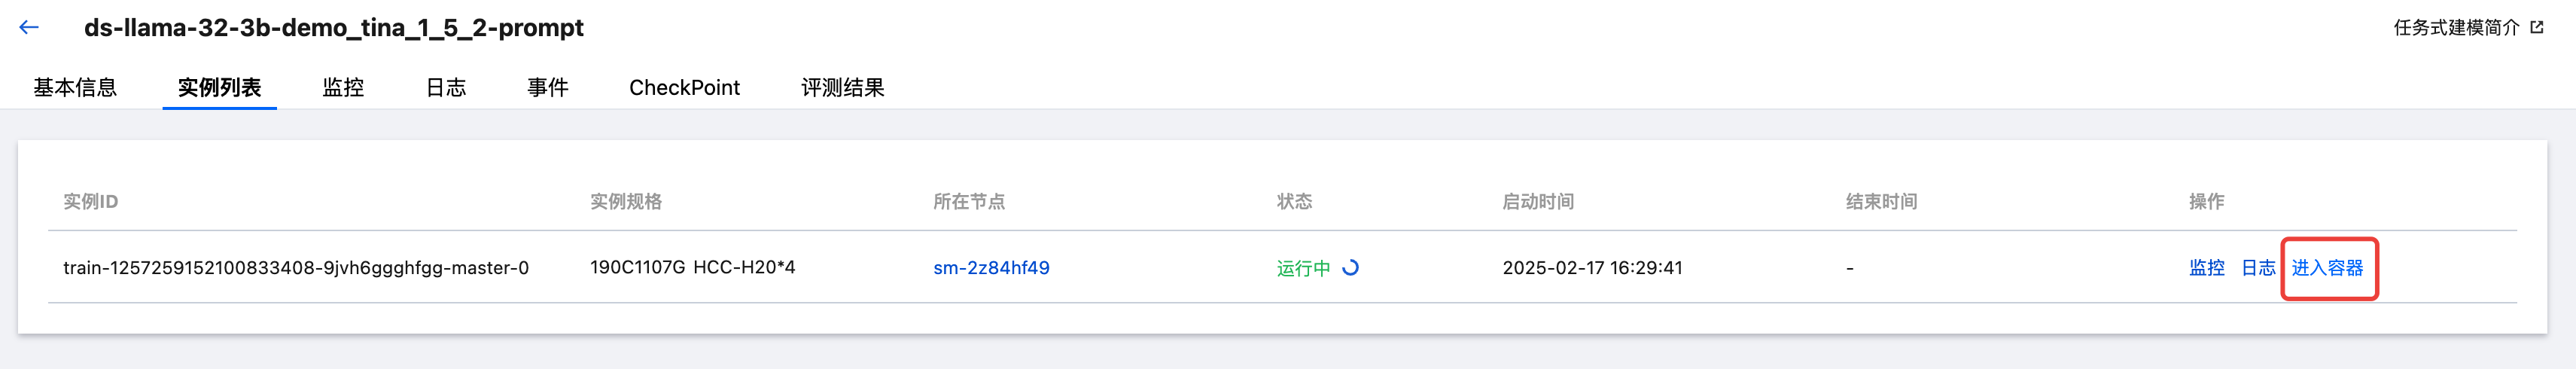
Task: Click the task title ds-llama-32-3b-demo_tina_1_5_2-prompt
Action: [334, 27]
